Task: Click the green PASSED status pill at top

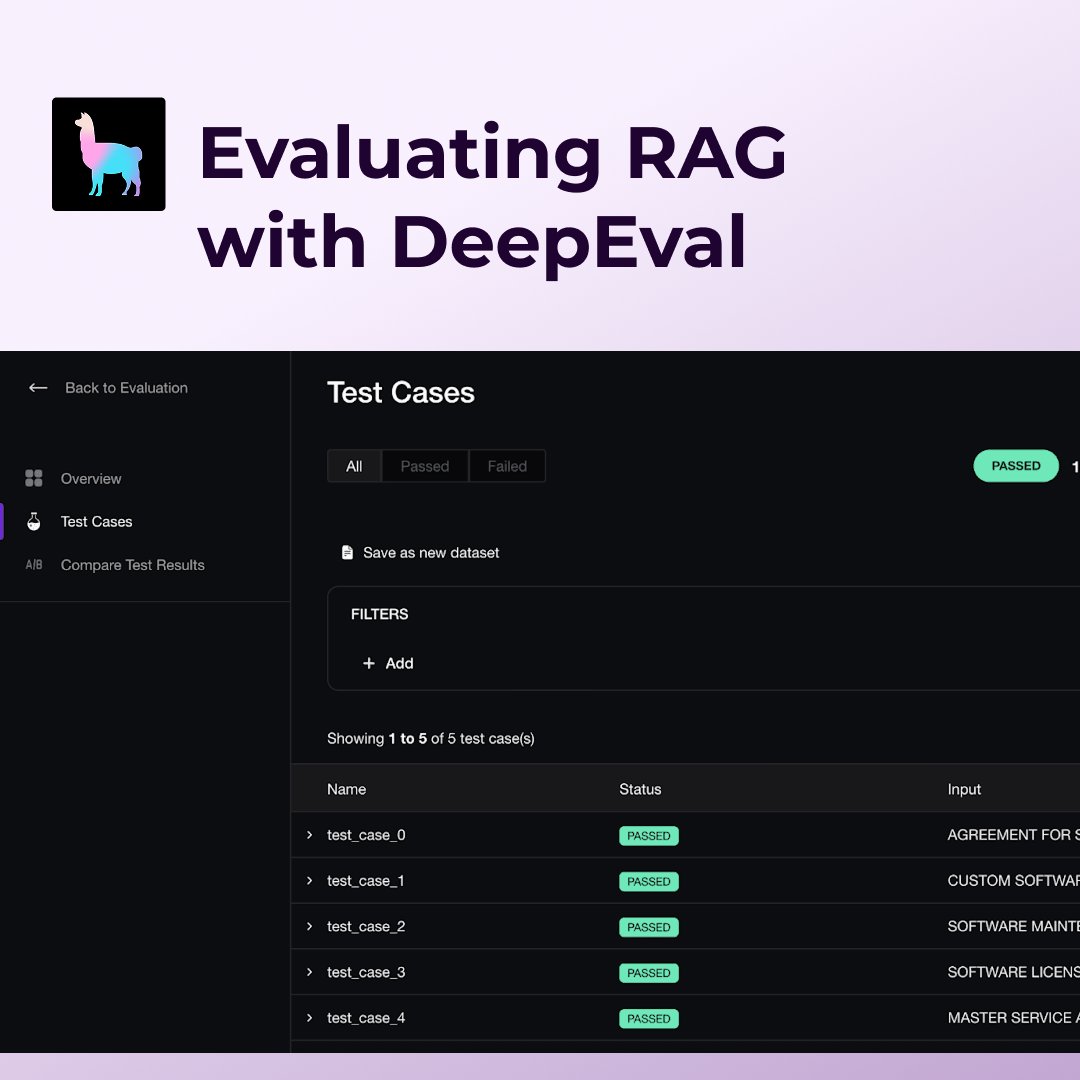Action: tap(1016, 466)
